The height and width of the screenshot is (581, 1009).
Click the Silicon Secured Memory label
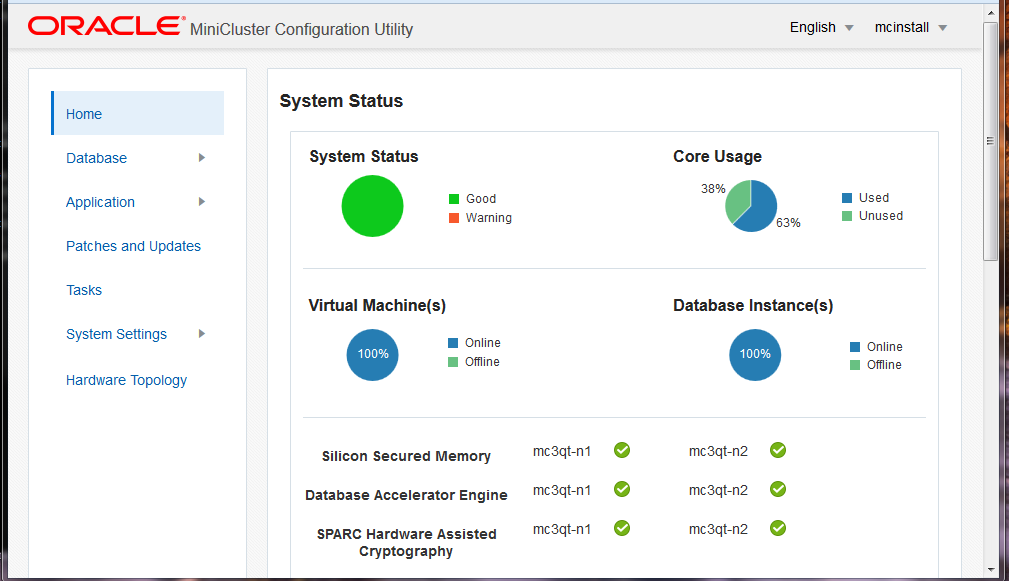click(406, 456)
